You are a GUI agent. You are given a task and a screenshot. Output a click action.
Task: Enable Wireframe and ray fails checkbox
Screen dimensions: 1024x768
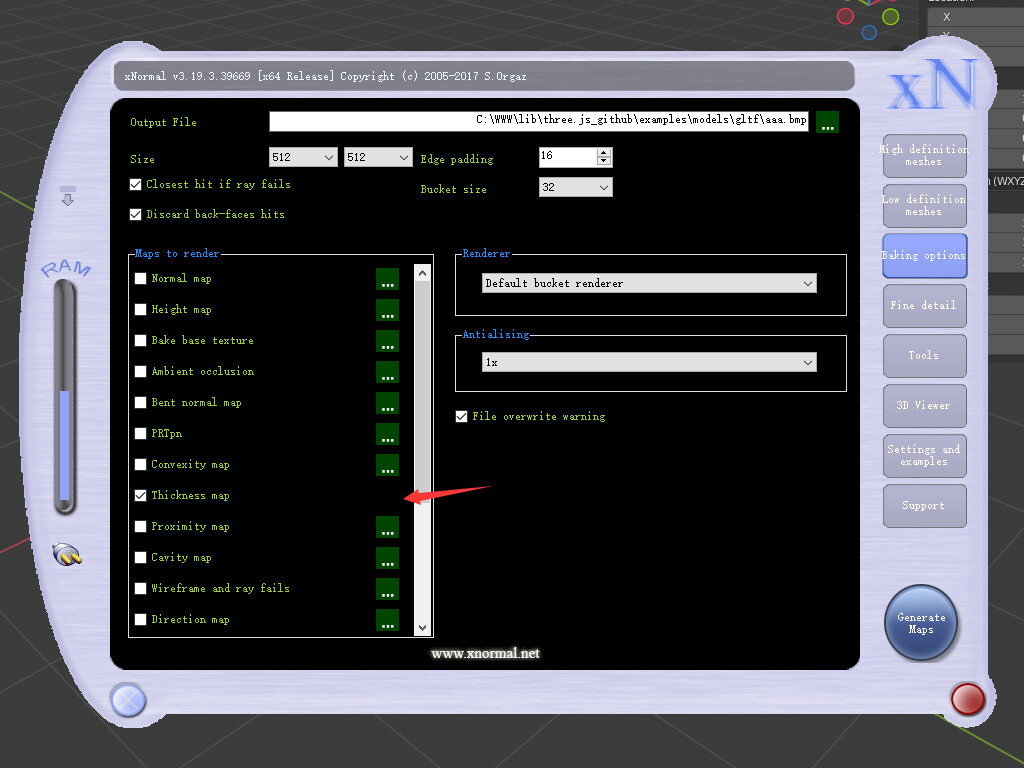140,589
